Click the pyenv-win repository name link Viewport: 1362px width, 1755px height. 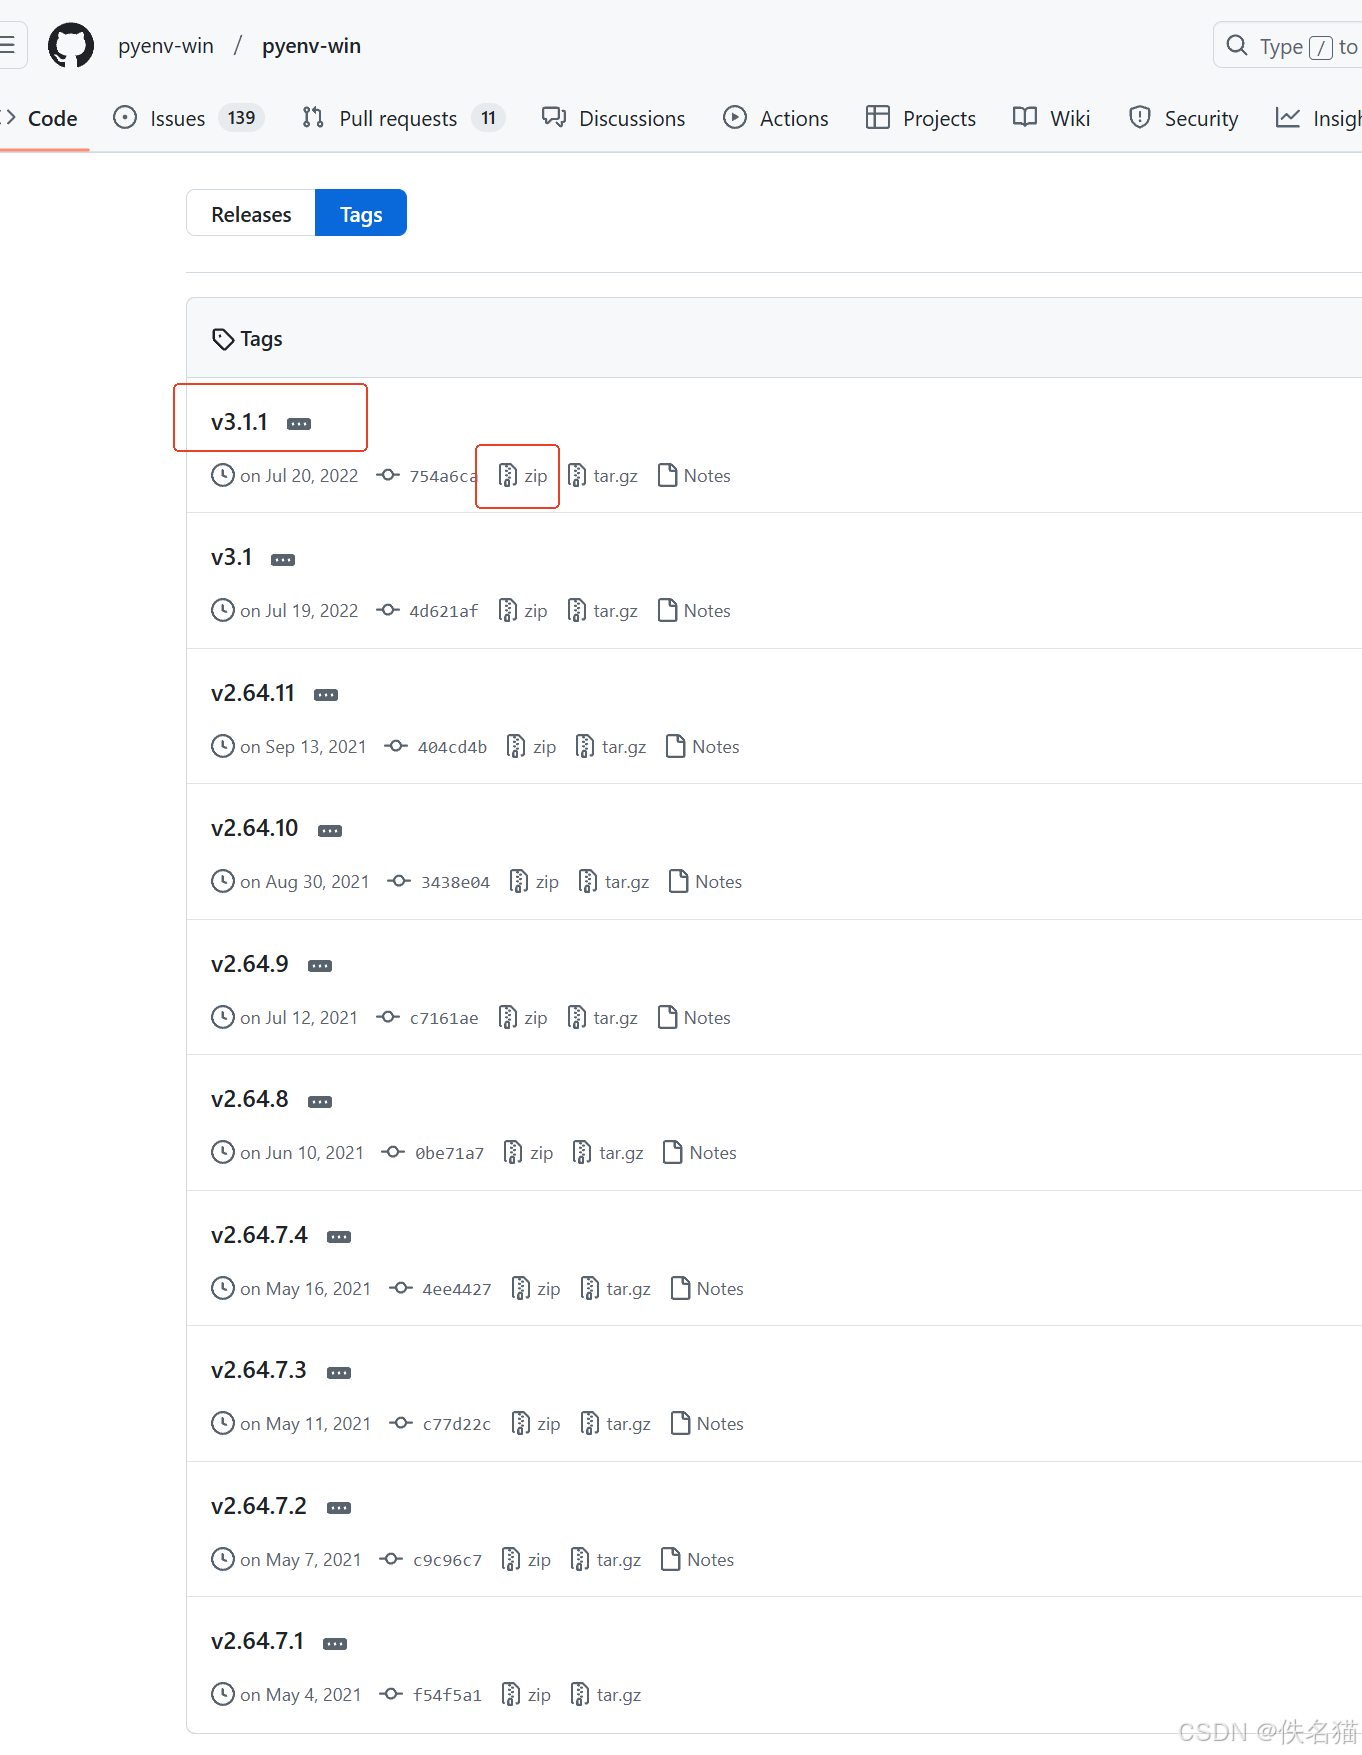pos(311,46)
